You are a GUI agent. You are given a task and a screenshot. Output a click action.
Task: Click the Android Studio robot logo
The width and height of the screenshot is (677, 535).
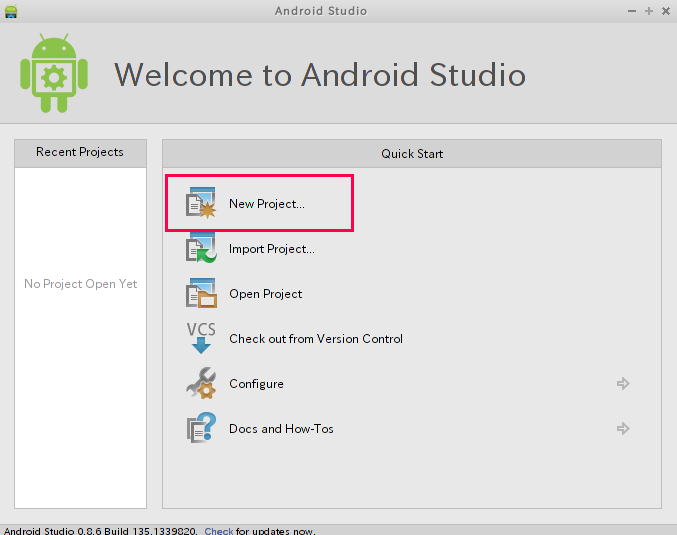(x=54, y=73)
